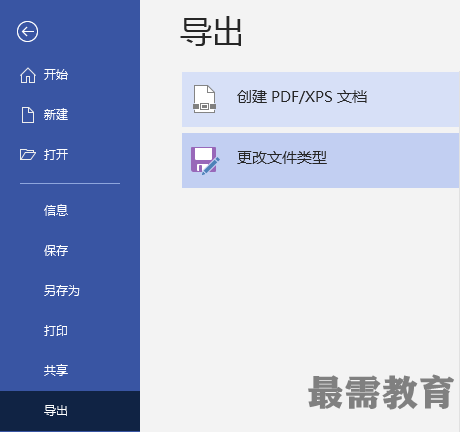460x432 pixels.
Task: Click the purple floppy disk icon
Action: (205, 161)
